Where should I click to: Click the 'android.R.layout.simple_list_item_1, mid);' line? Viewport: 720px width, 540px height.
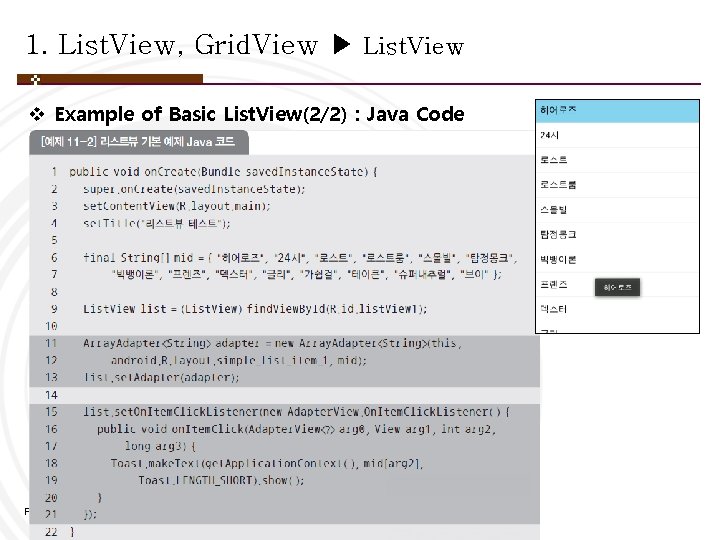(x=239, y=360)
